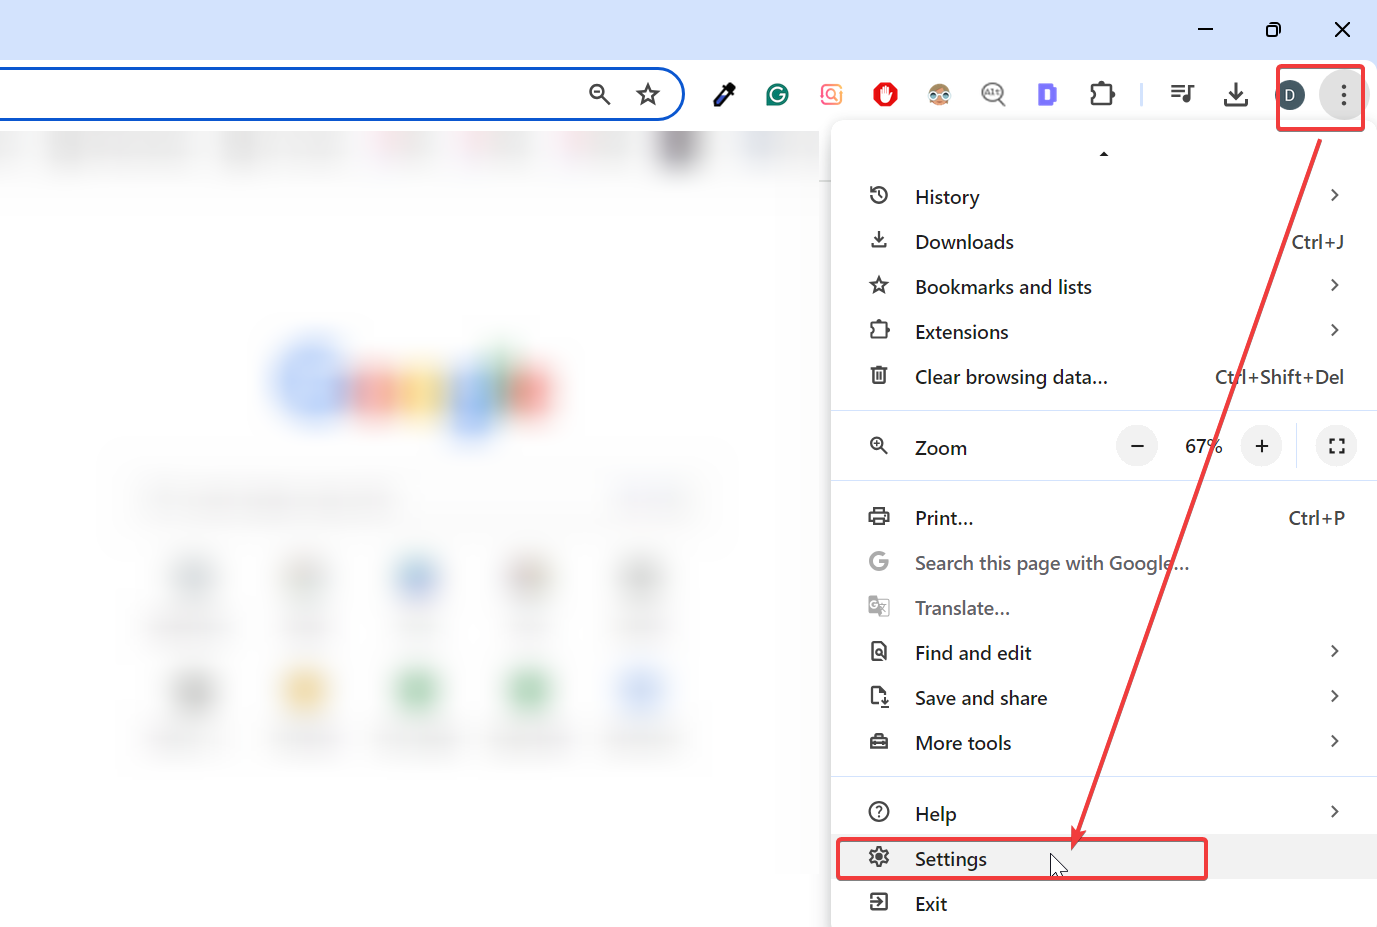
Task: Enter full screen mode from Zoom row
Action: pos(1336,446)
